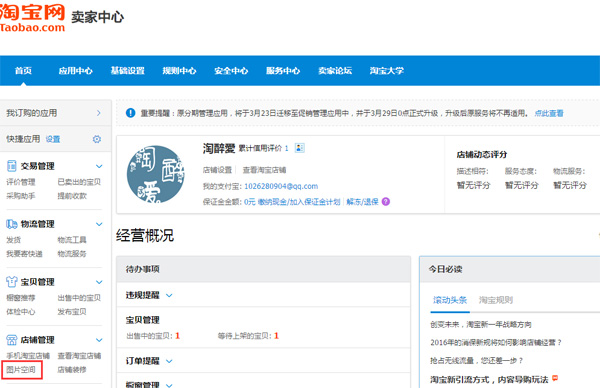The height and width of the screenshot is (388, 600).
Task: Open 服务中心 in navigation bar
Action: click(x=283, y=70)
